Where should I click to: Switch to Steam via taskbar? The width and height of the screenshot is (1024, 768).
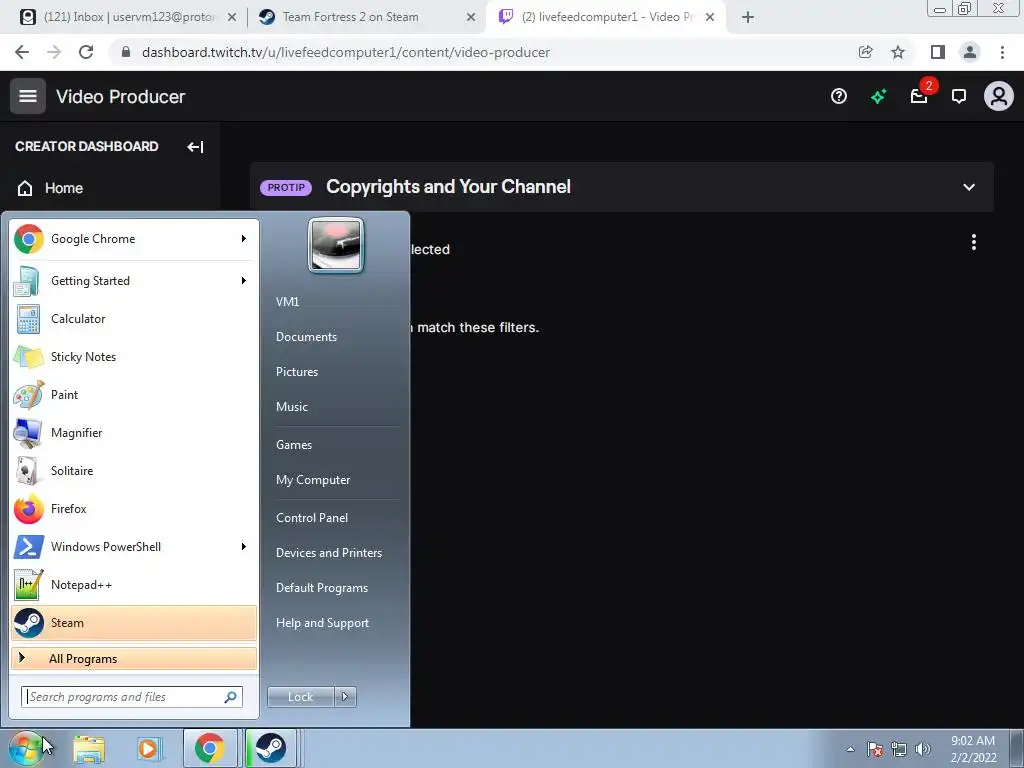tap(271, 748)
